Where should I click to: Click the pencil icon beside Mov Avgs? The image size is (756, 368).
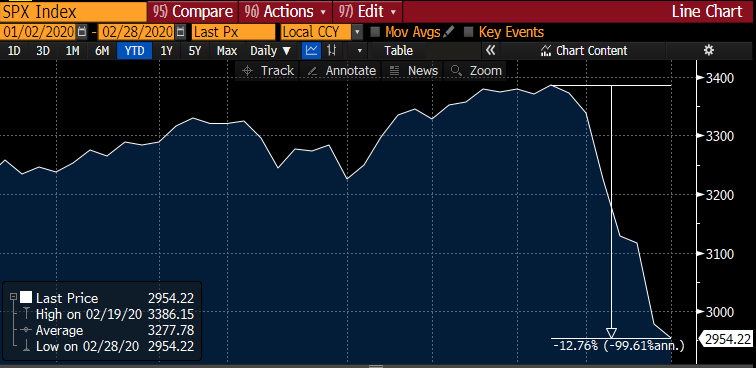[448, 32]
